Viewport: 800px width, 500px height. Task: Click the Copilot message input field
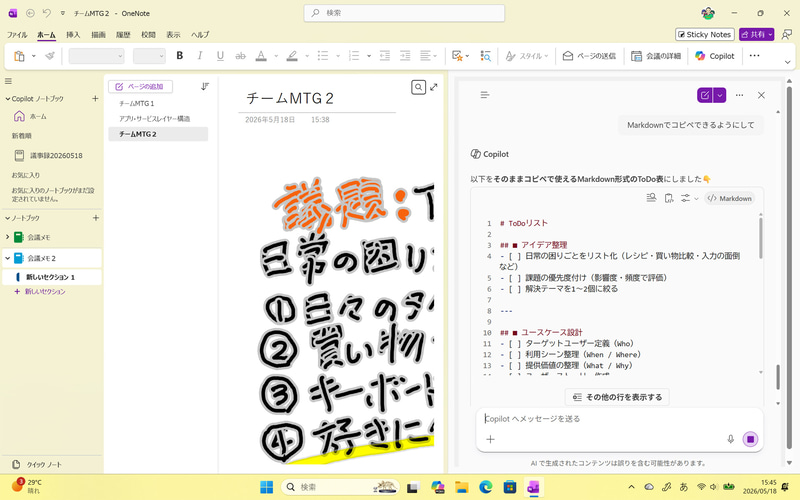619,419
